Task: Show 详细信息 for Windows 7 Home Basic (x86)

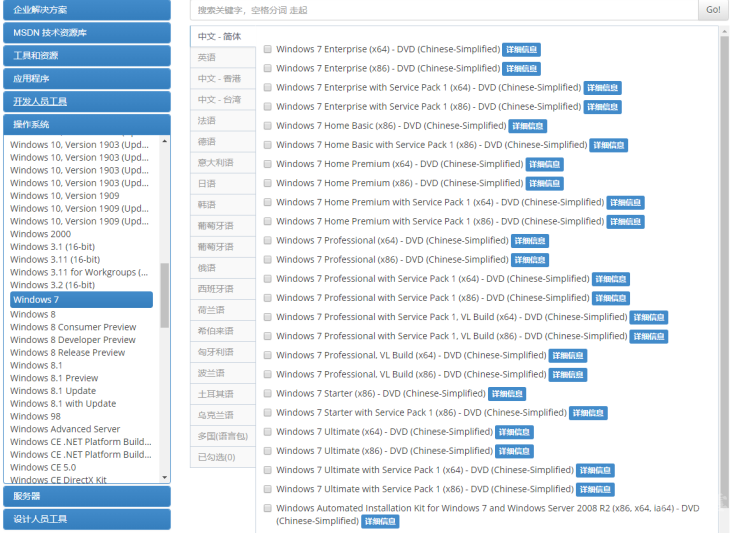Action: (528, 126)
